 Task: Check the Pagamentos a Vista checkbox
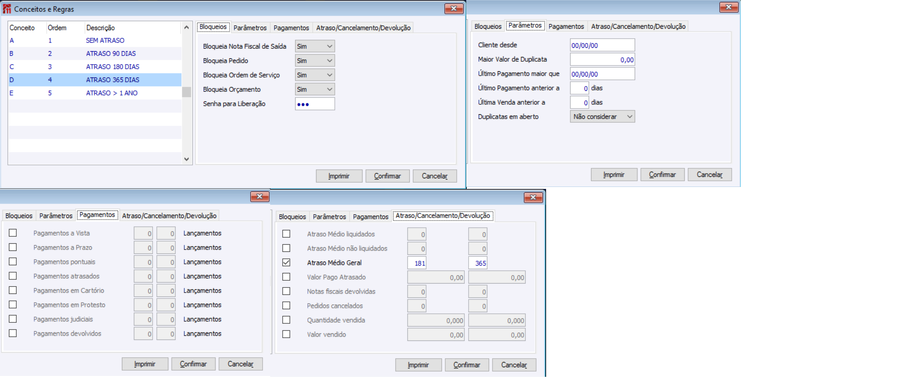click(13, 233)
